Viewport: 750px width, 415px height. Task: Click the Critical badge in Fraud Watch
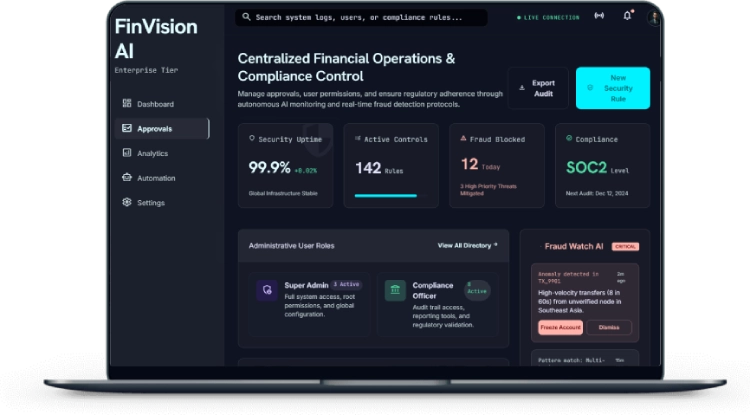tap(625, 247)
